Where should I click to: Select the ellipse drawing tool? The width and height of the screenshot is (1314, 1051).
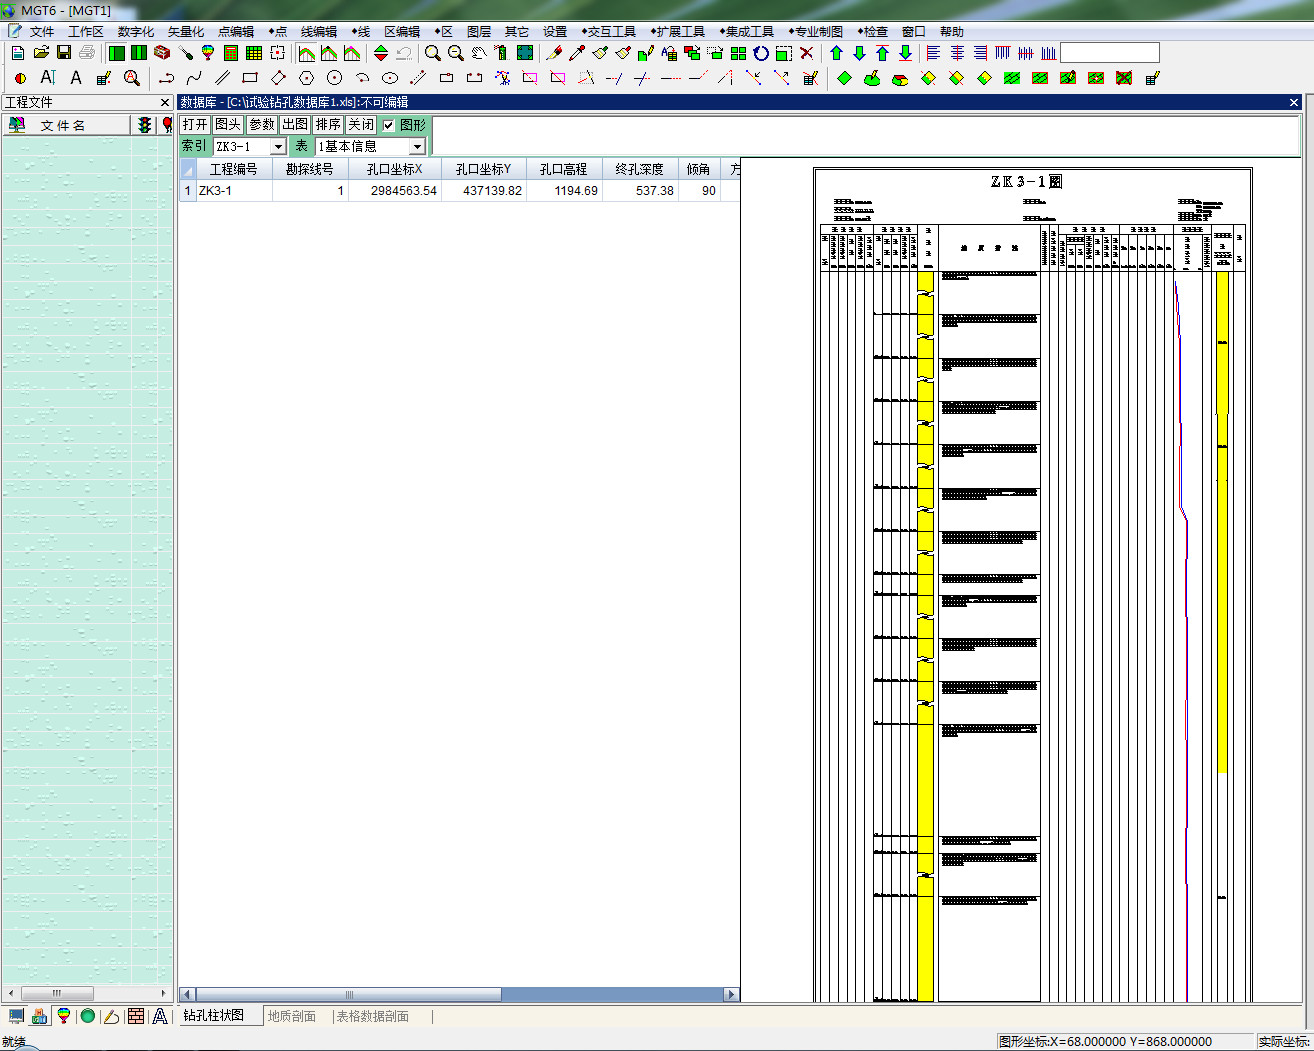390,78
